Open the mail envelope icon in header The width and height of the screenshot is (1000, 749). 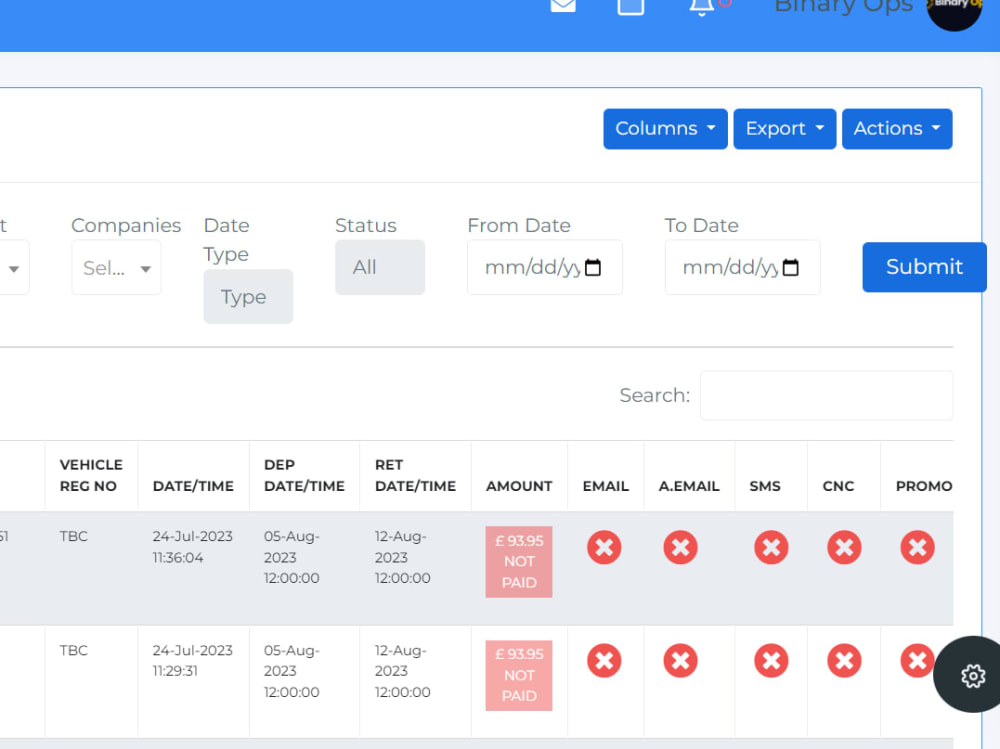coord(563,5)
